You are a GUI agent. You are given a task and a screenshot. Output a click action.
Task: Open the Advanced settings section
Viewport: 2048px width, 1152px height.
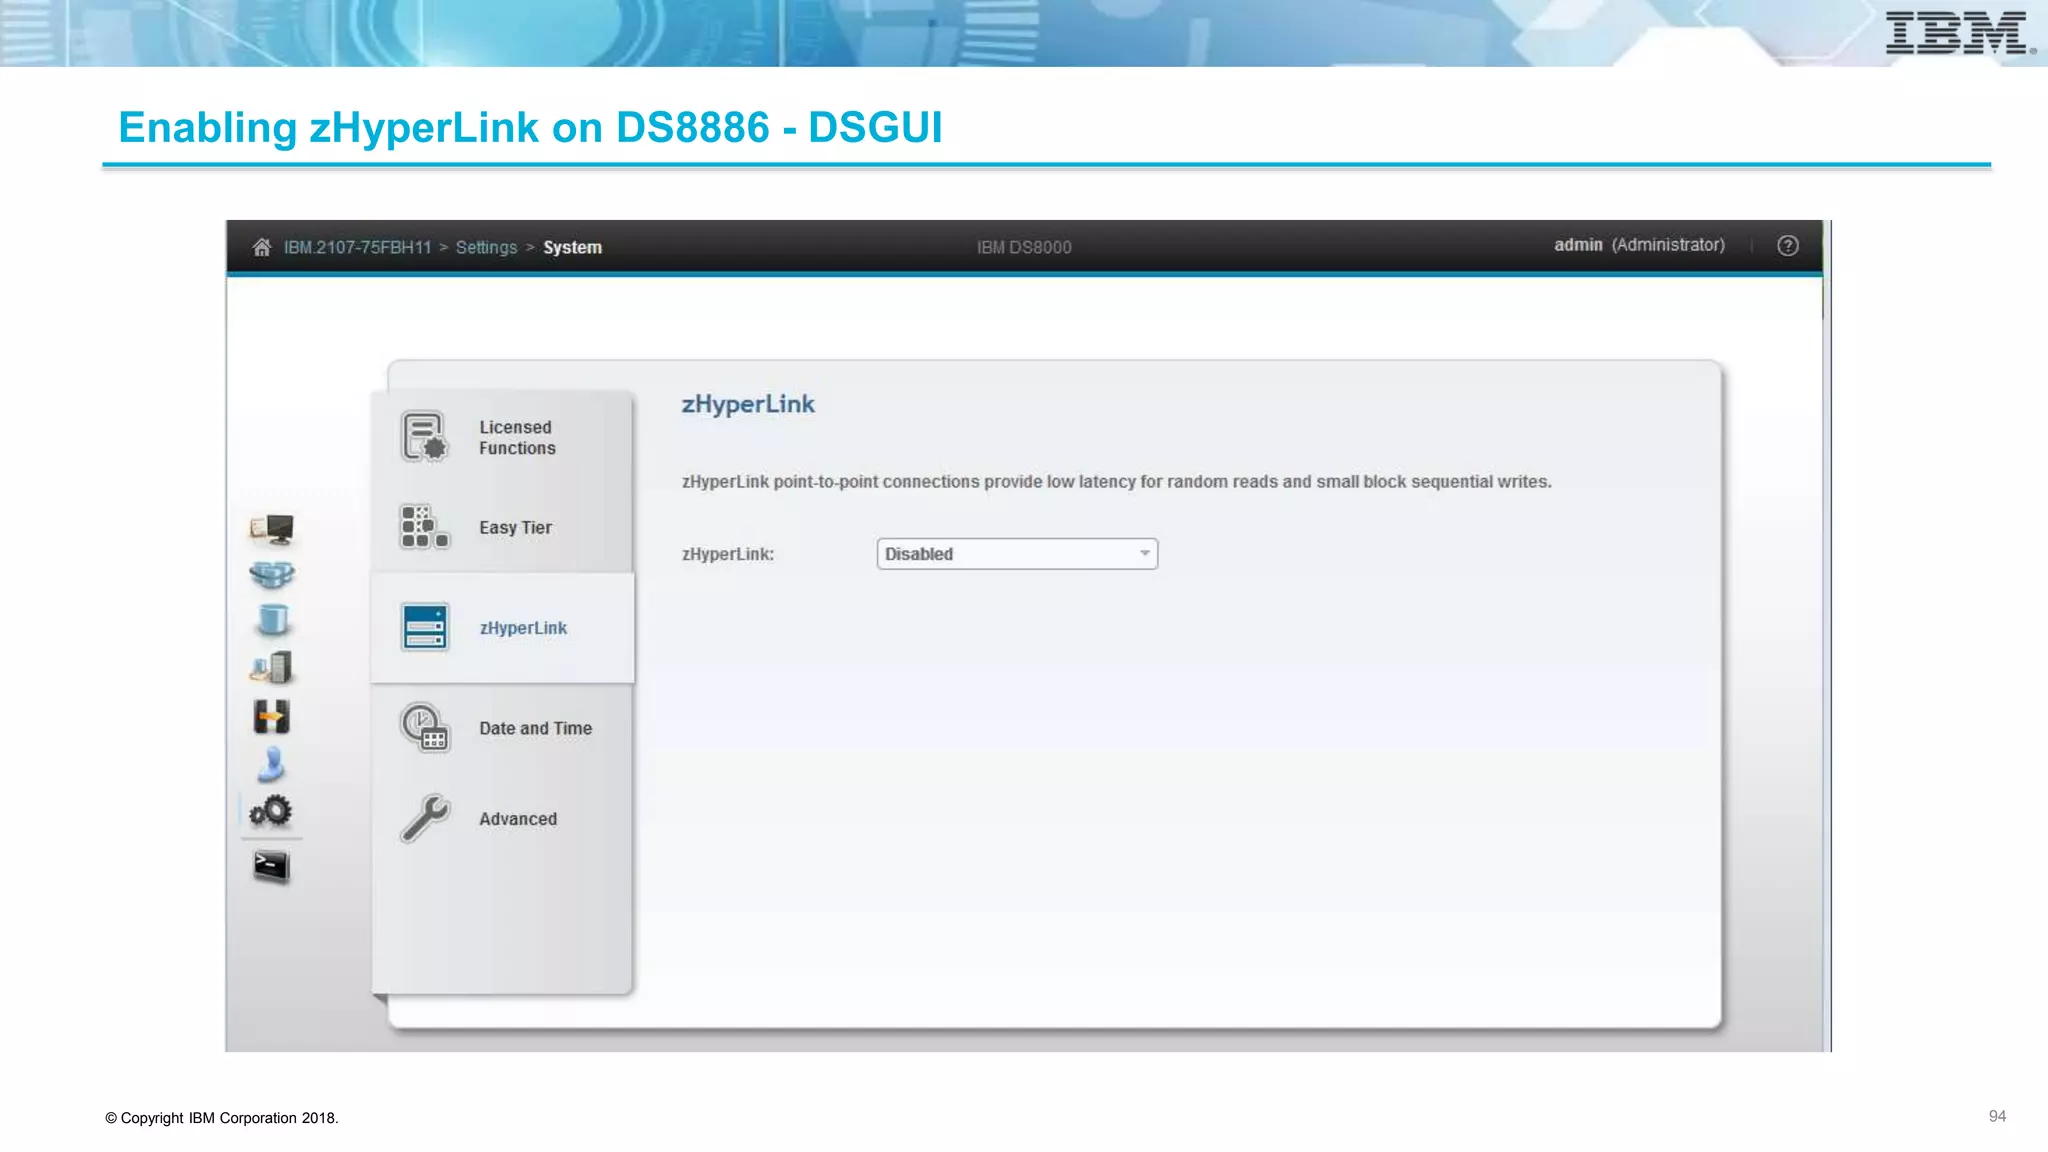pos(517,819)
